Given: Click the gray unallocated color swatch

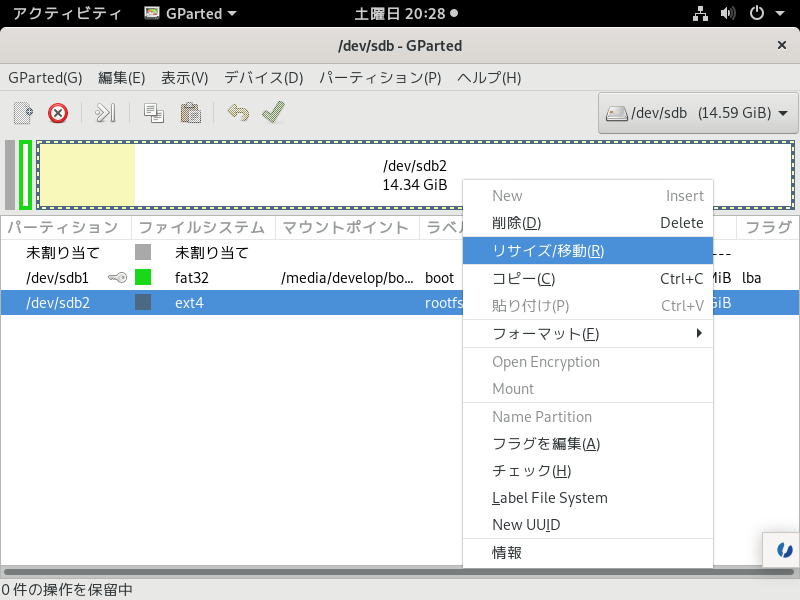Looking at the screenshot, I should [143, 252].
